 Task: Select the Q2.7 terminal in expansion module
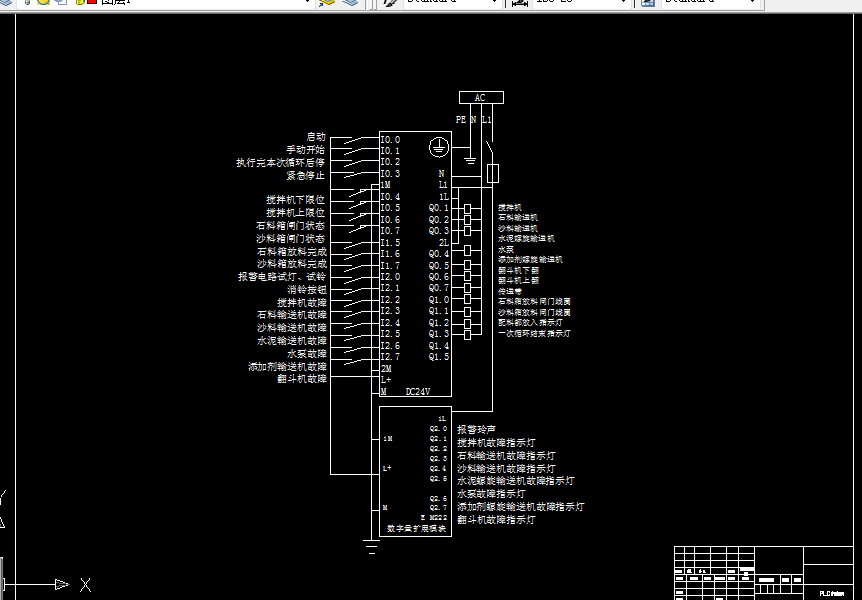[439, 508]
